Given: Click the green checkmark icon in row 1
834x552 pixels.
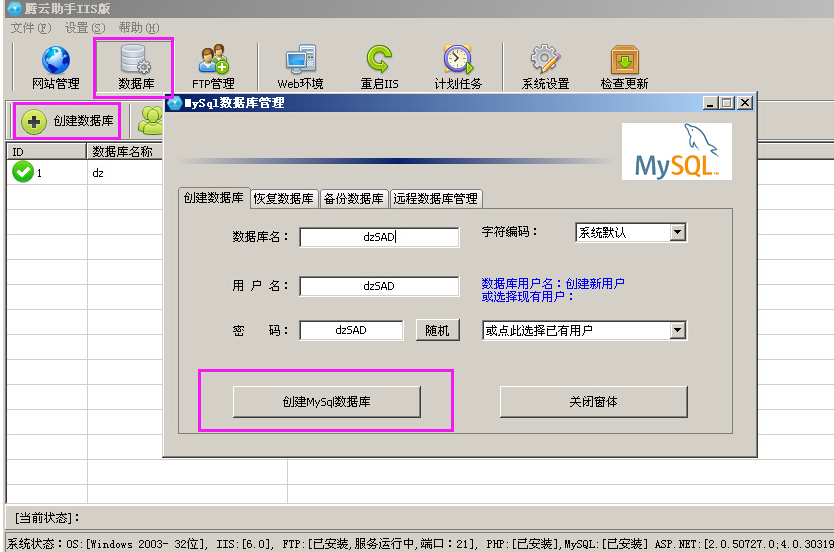Looking at the screenshot, I should 23,172.
